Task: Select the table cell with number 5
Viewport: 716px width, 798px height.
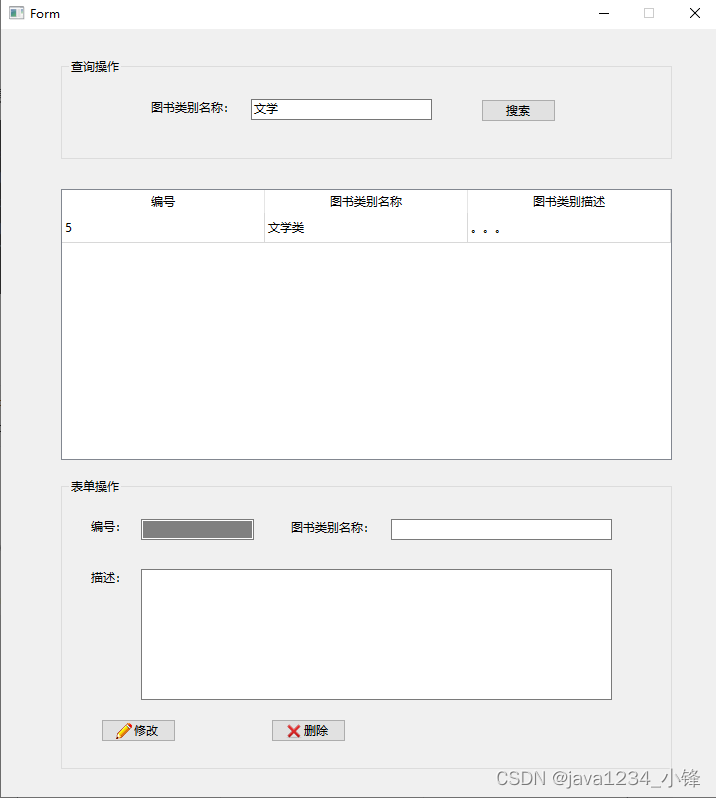Action: click(x=163, y=228)
